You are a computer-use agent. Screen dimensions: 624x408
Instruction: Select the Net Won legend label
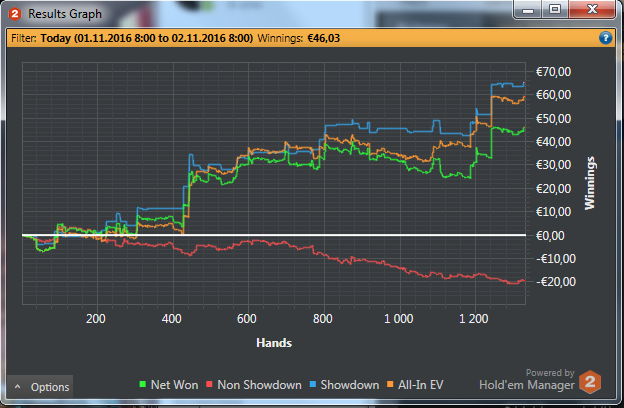[174, 385]
